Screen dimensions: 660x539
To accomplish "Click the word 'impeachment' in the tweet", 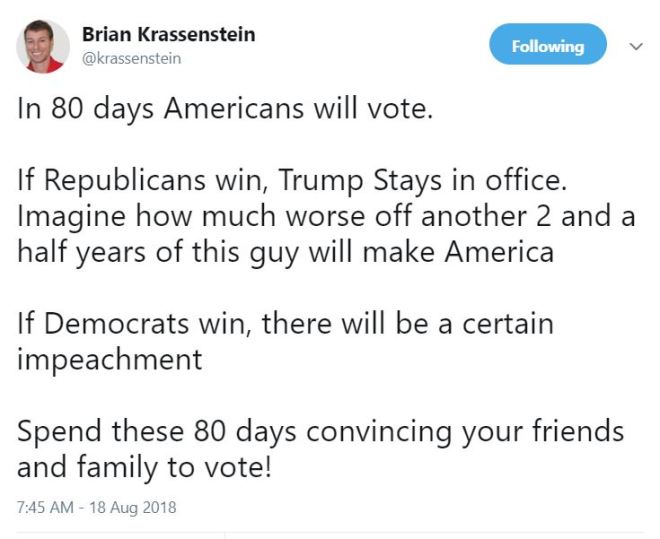I will tap(109, 359).
